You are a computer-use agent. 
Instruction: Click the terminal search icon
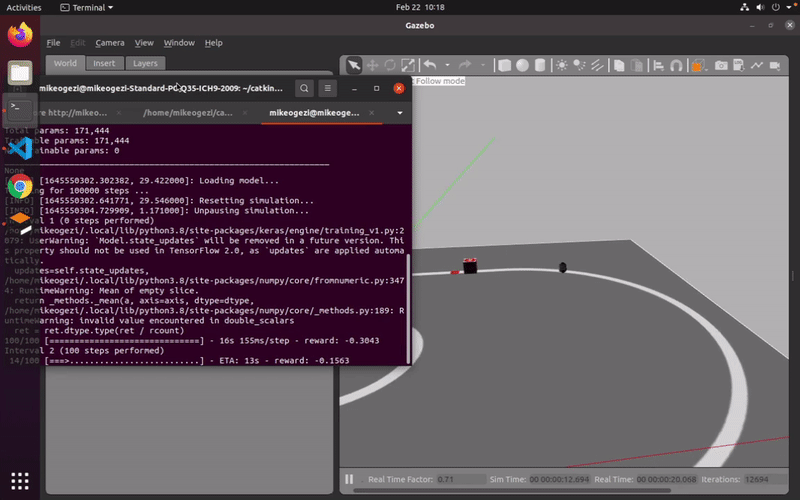click(304, 88)
